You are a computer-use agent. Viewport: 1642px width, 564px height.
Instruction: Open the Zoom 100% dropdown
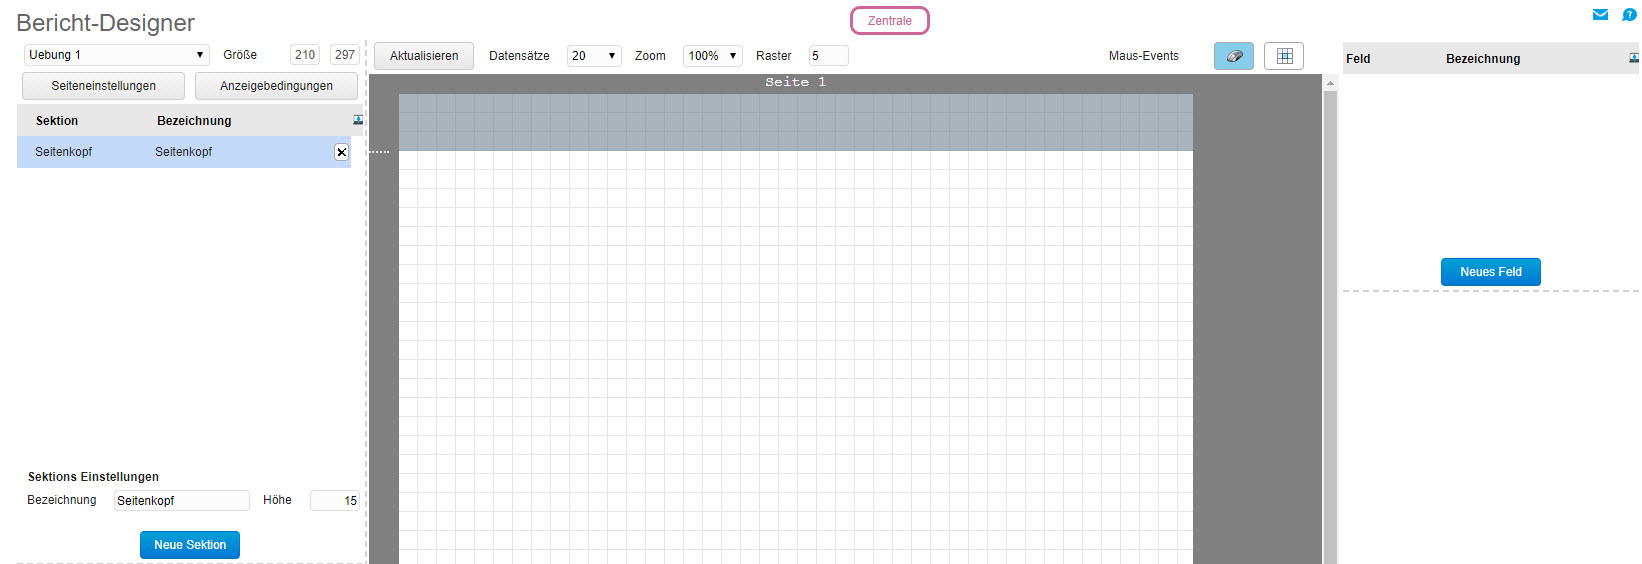(x=712, y=56)
